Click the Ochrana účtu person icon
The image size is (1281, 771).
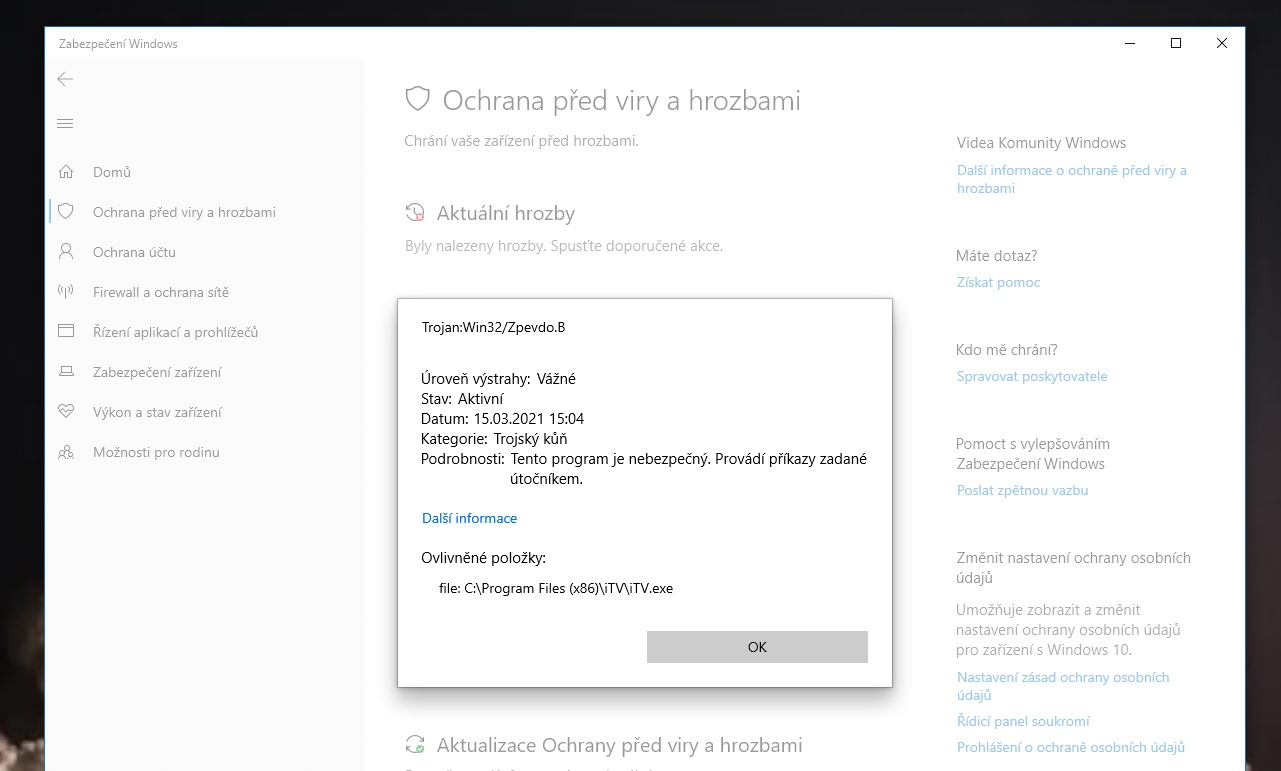pos(66,252)
